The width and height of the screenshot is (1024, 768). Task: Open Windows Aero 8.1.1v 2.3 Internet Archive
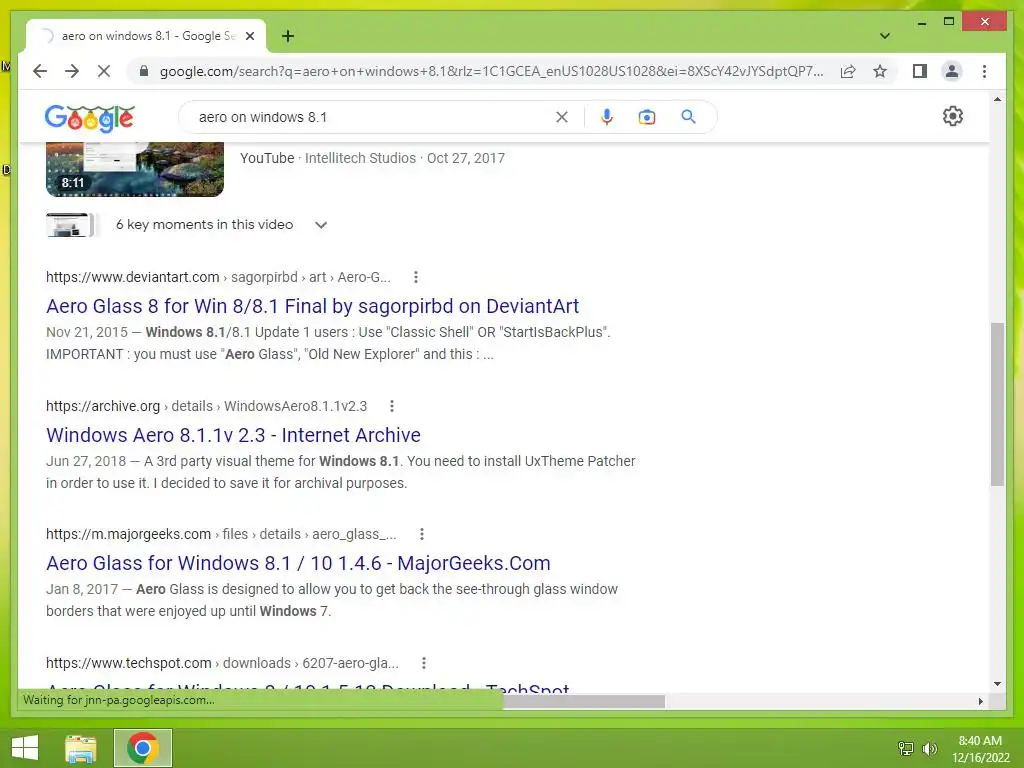(x=233, y=435)
